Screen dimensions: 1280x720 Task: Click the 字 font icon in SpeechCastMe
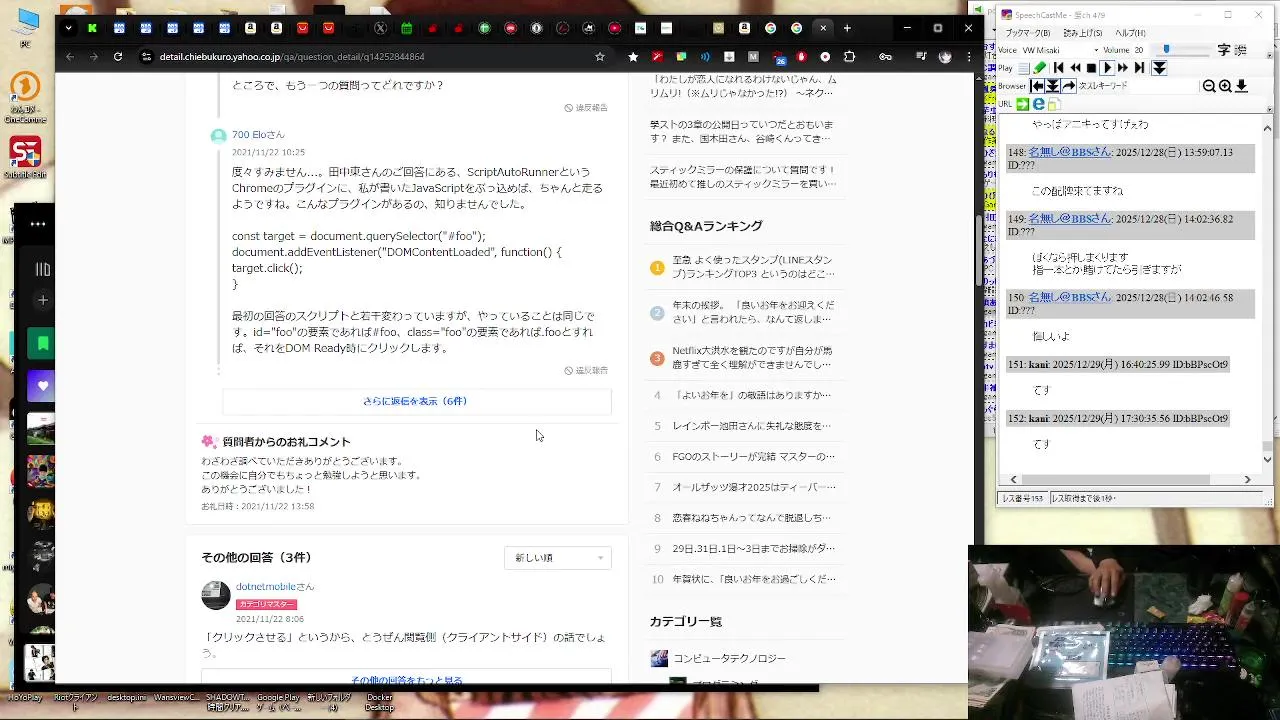[1225, 50]
